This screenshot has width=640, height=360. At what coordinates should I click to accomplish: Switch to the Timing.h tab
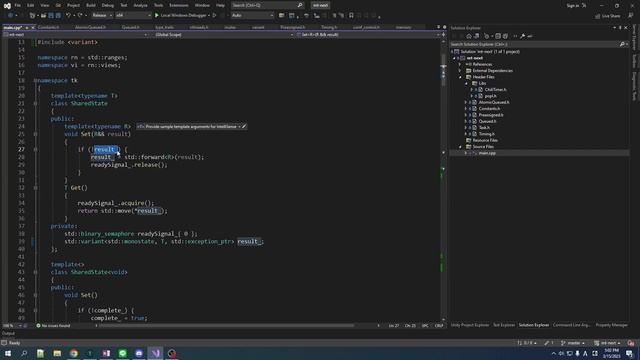pyautogui.click(x=329, y=27)
